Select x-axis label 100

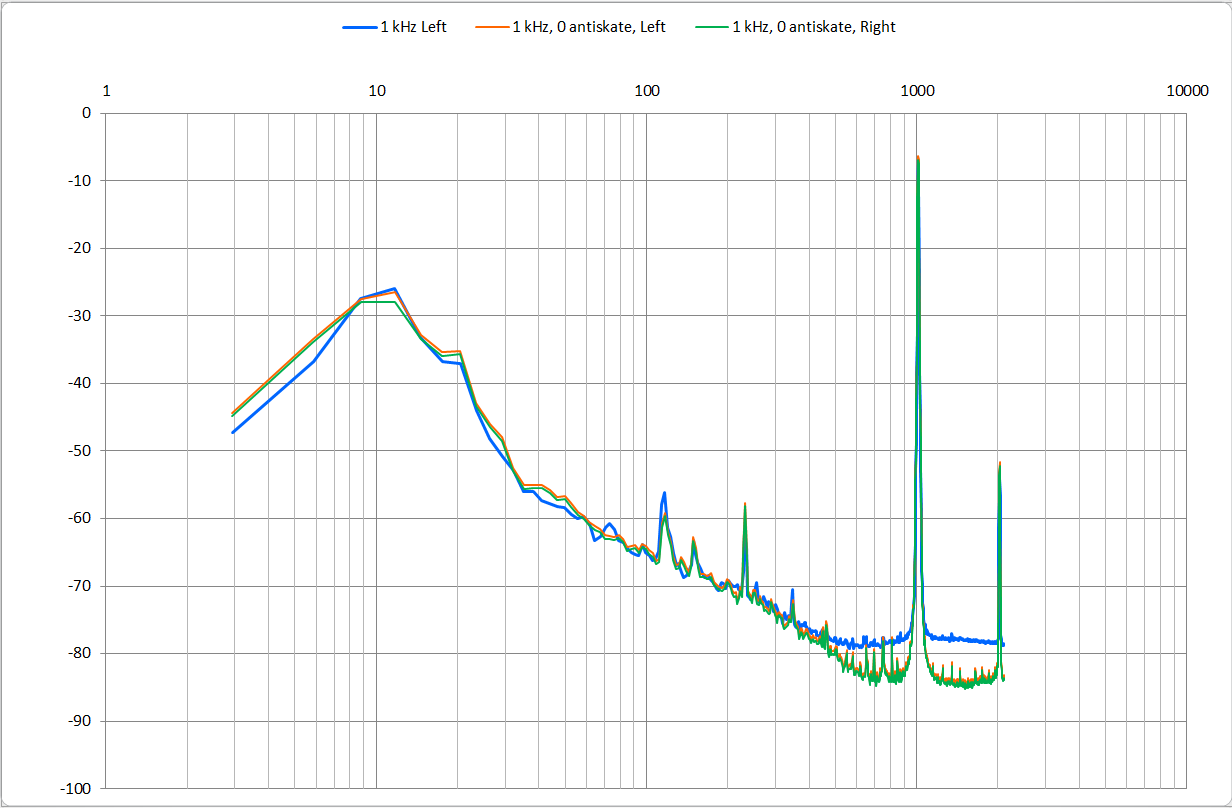tap(647, 91)
